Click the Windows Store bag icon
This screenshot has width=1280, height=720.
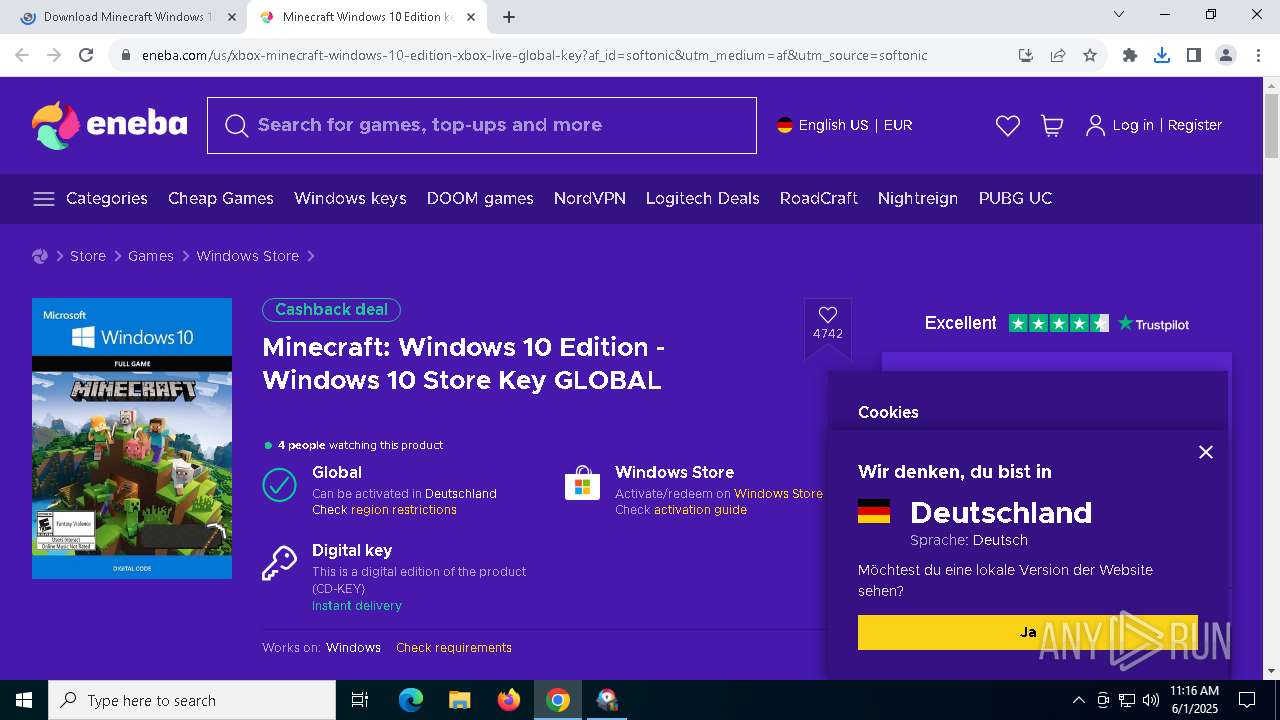(x=582, y=484)
